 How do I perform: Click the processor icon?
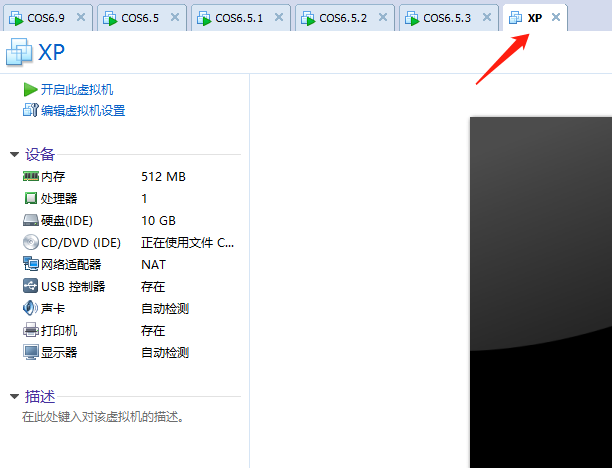pyautogui.click(x=31, y=198)
